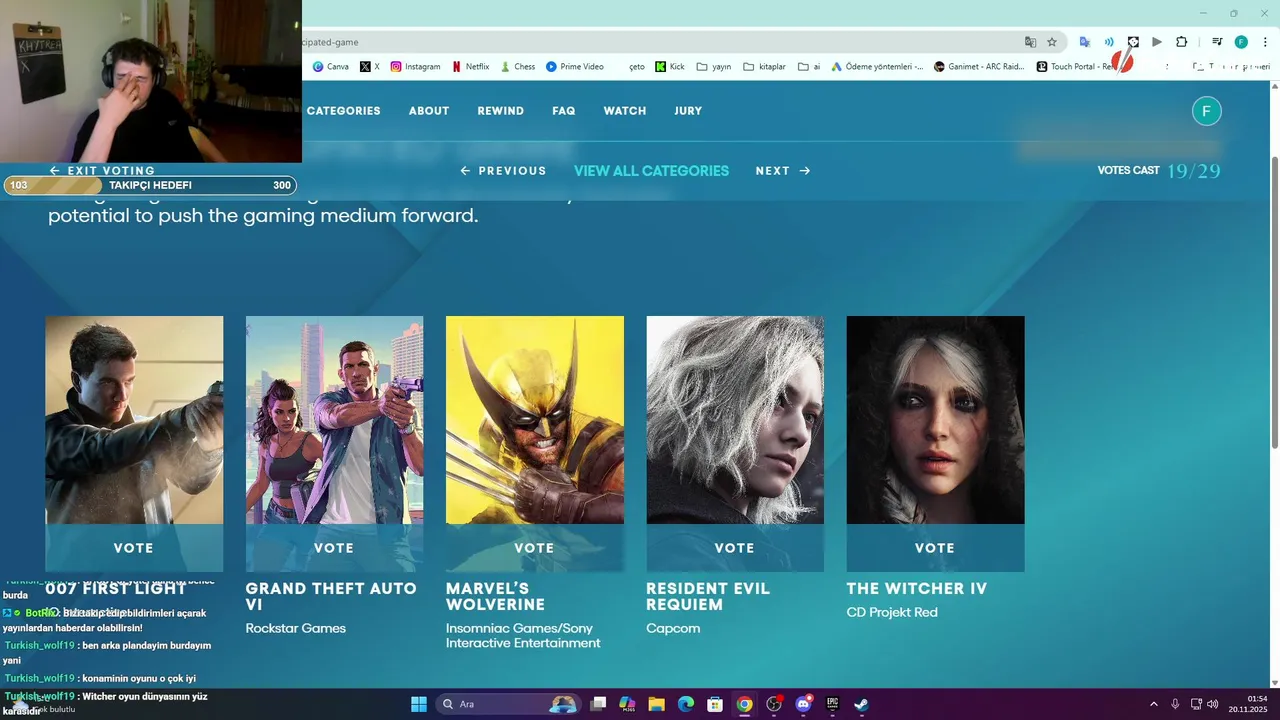Vote for 007 First Light
The image size is (1280, 720).
pos(134,548)
